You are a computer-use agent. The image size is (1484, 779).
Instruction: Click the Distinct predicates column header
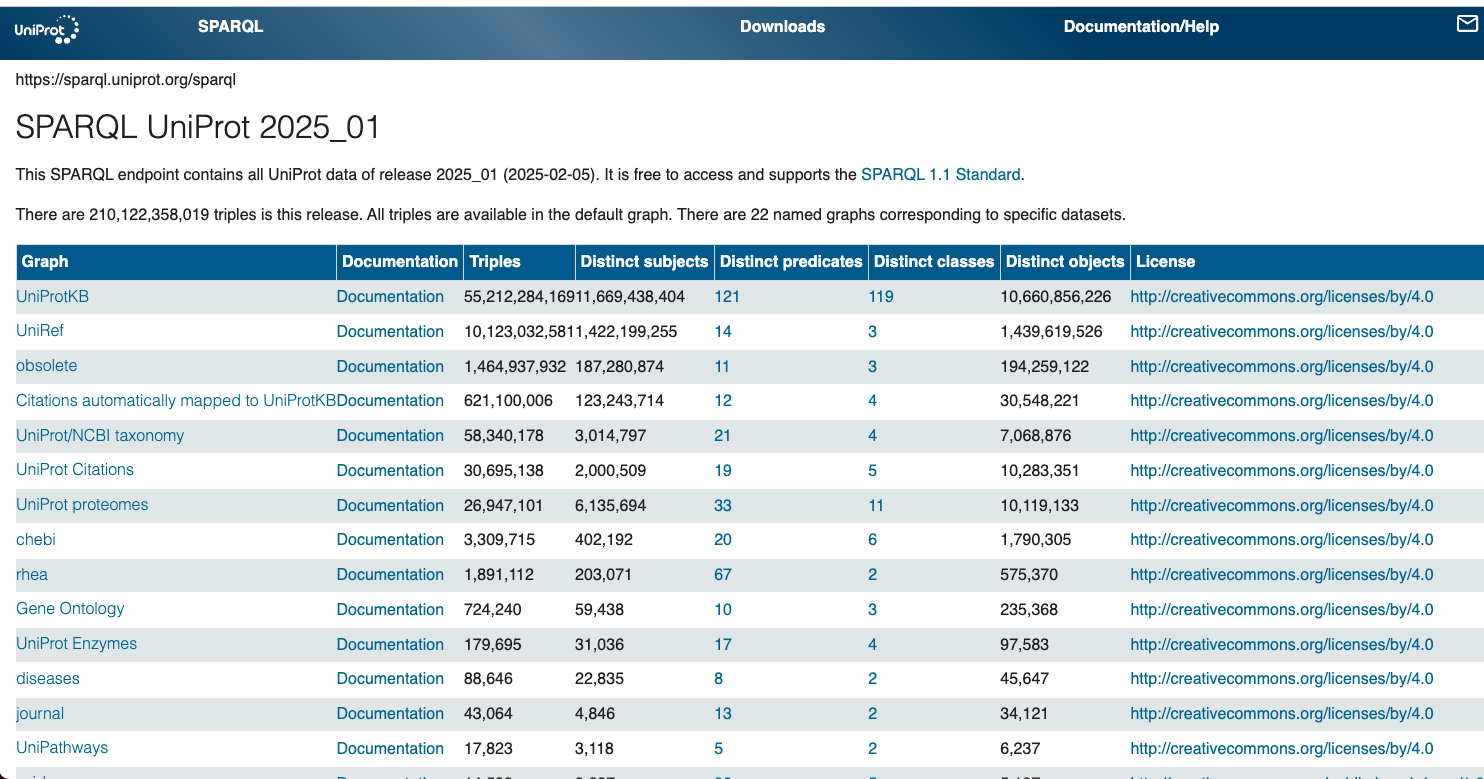pyautogui.click(x=791, y=261)
